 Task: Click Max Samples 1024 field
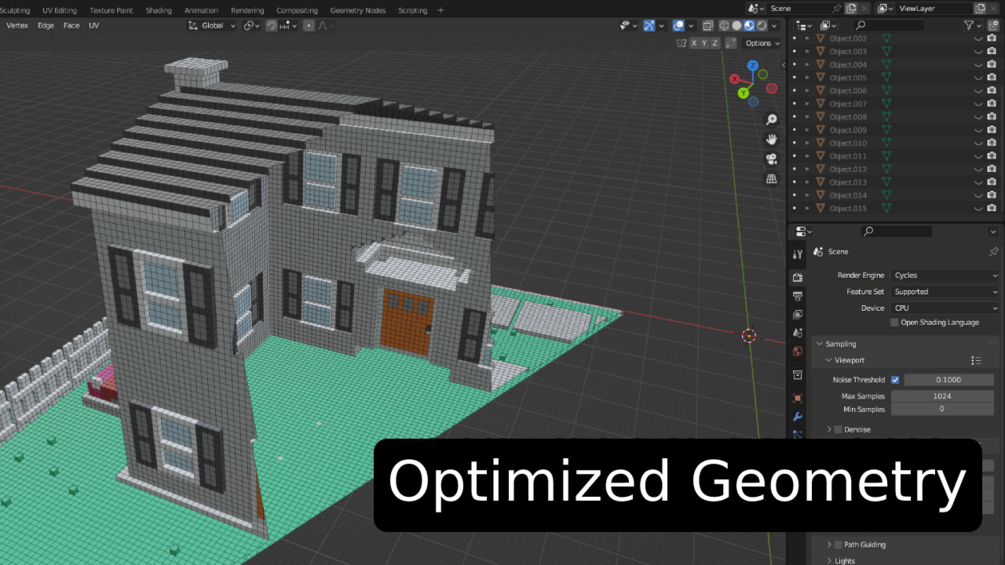click(942, 396)
